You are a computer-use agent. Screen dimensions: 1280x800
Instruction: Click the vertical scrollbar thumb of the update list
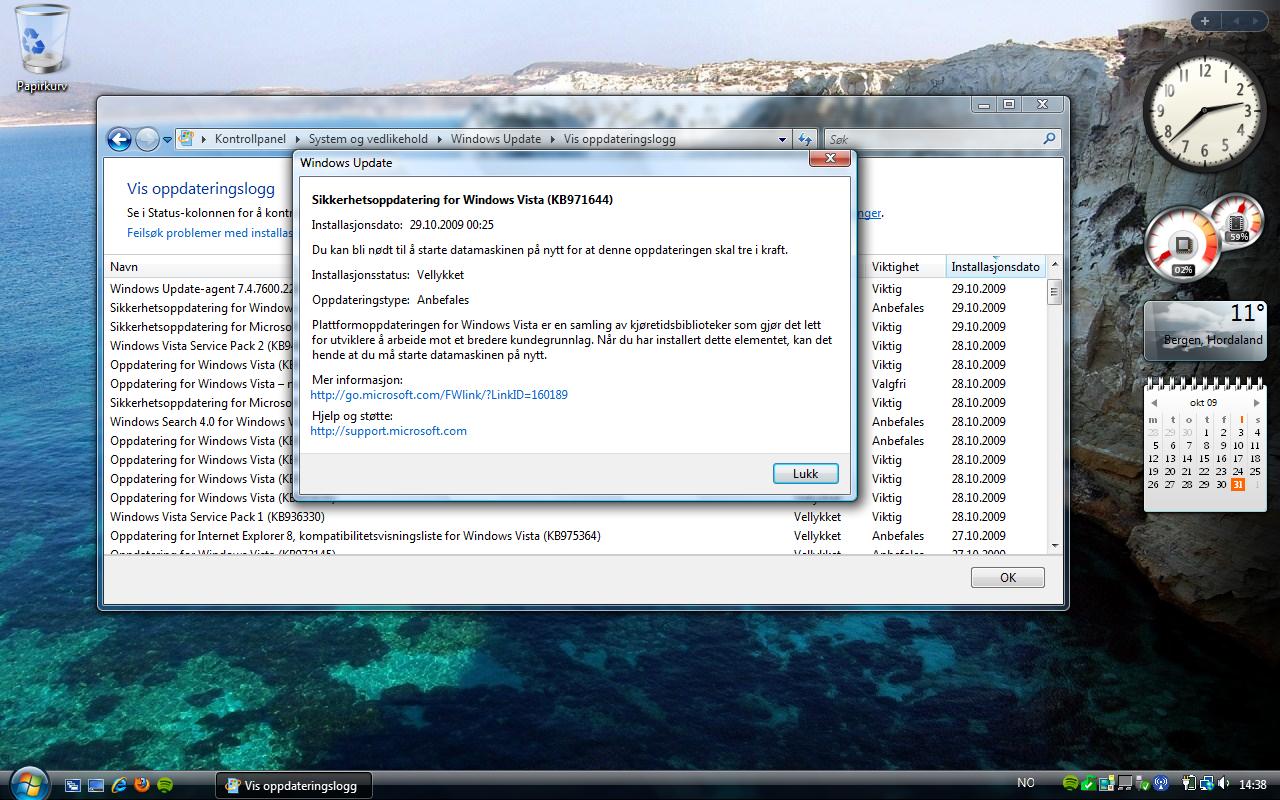(x=1053, y=292)
